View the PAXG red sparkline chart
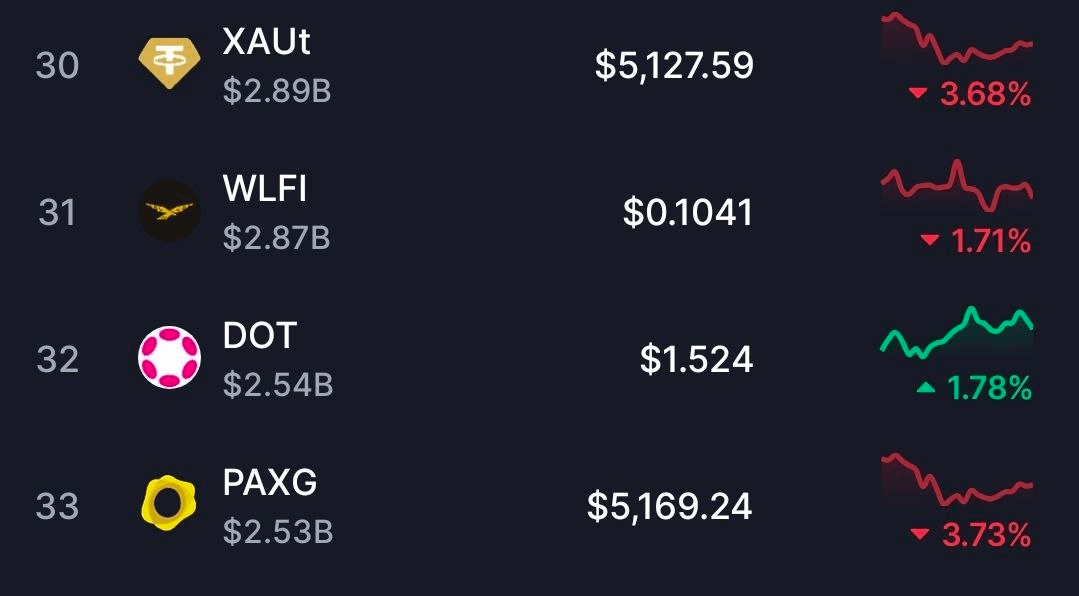1079x596 pixels. tap(956, 480)
